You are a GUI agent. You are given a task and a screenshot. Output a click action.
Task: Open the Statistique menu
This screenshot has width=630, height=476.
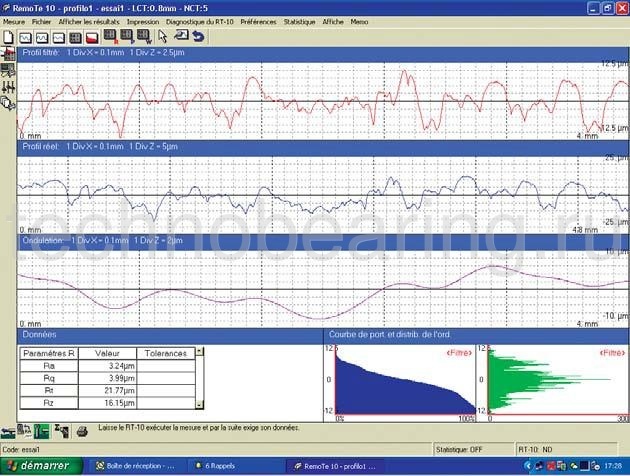pyautogui.click(x=299, y=20)
